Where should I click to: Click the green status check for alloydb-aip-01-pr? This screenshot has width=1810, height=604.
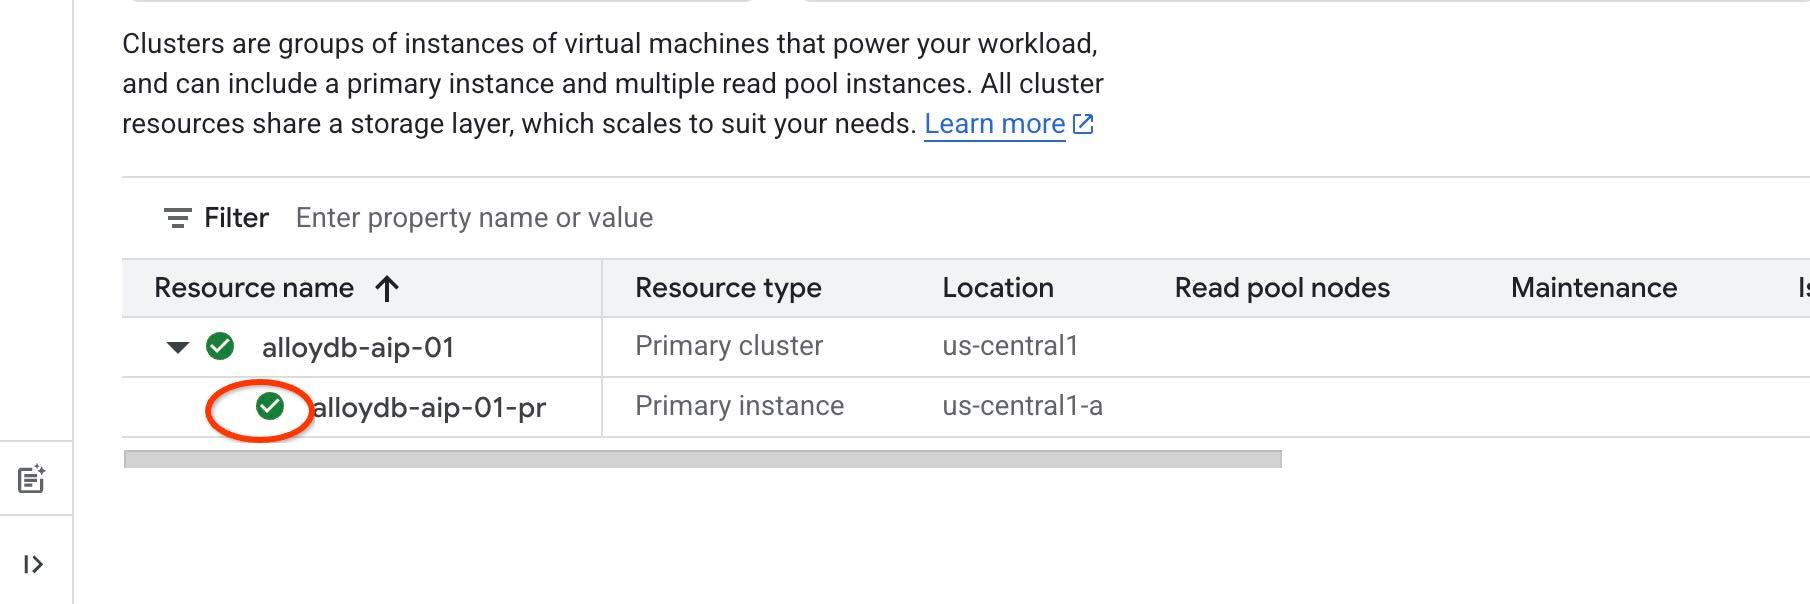[x=270, y=406]
